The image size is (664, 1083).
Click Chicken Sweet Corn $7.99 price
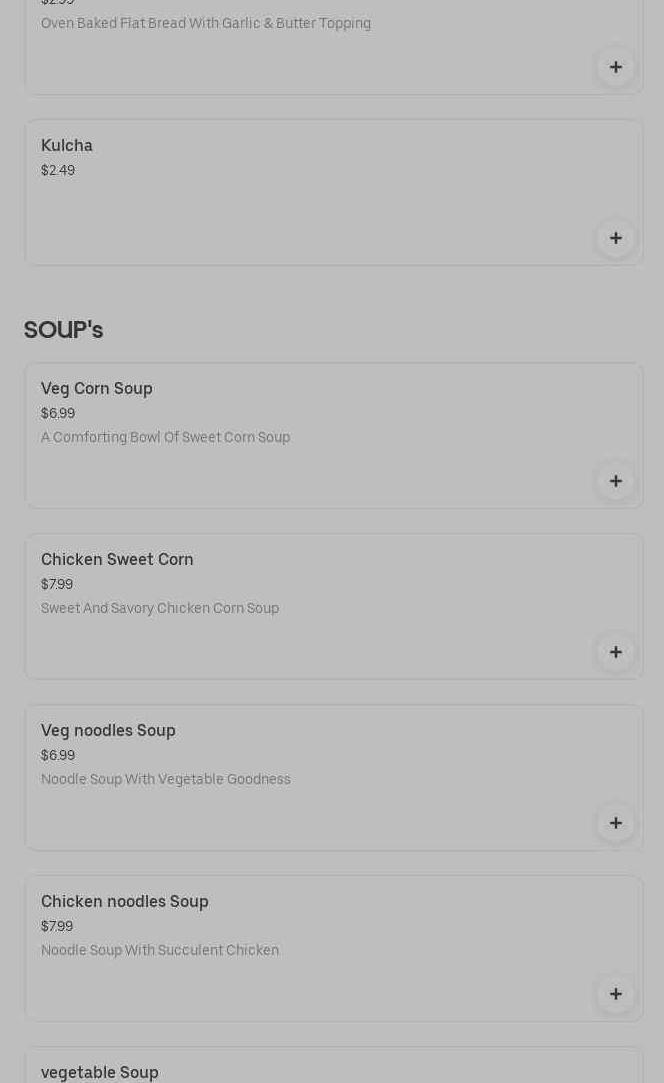pyautogui.click(x=57, y=585)
